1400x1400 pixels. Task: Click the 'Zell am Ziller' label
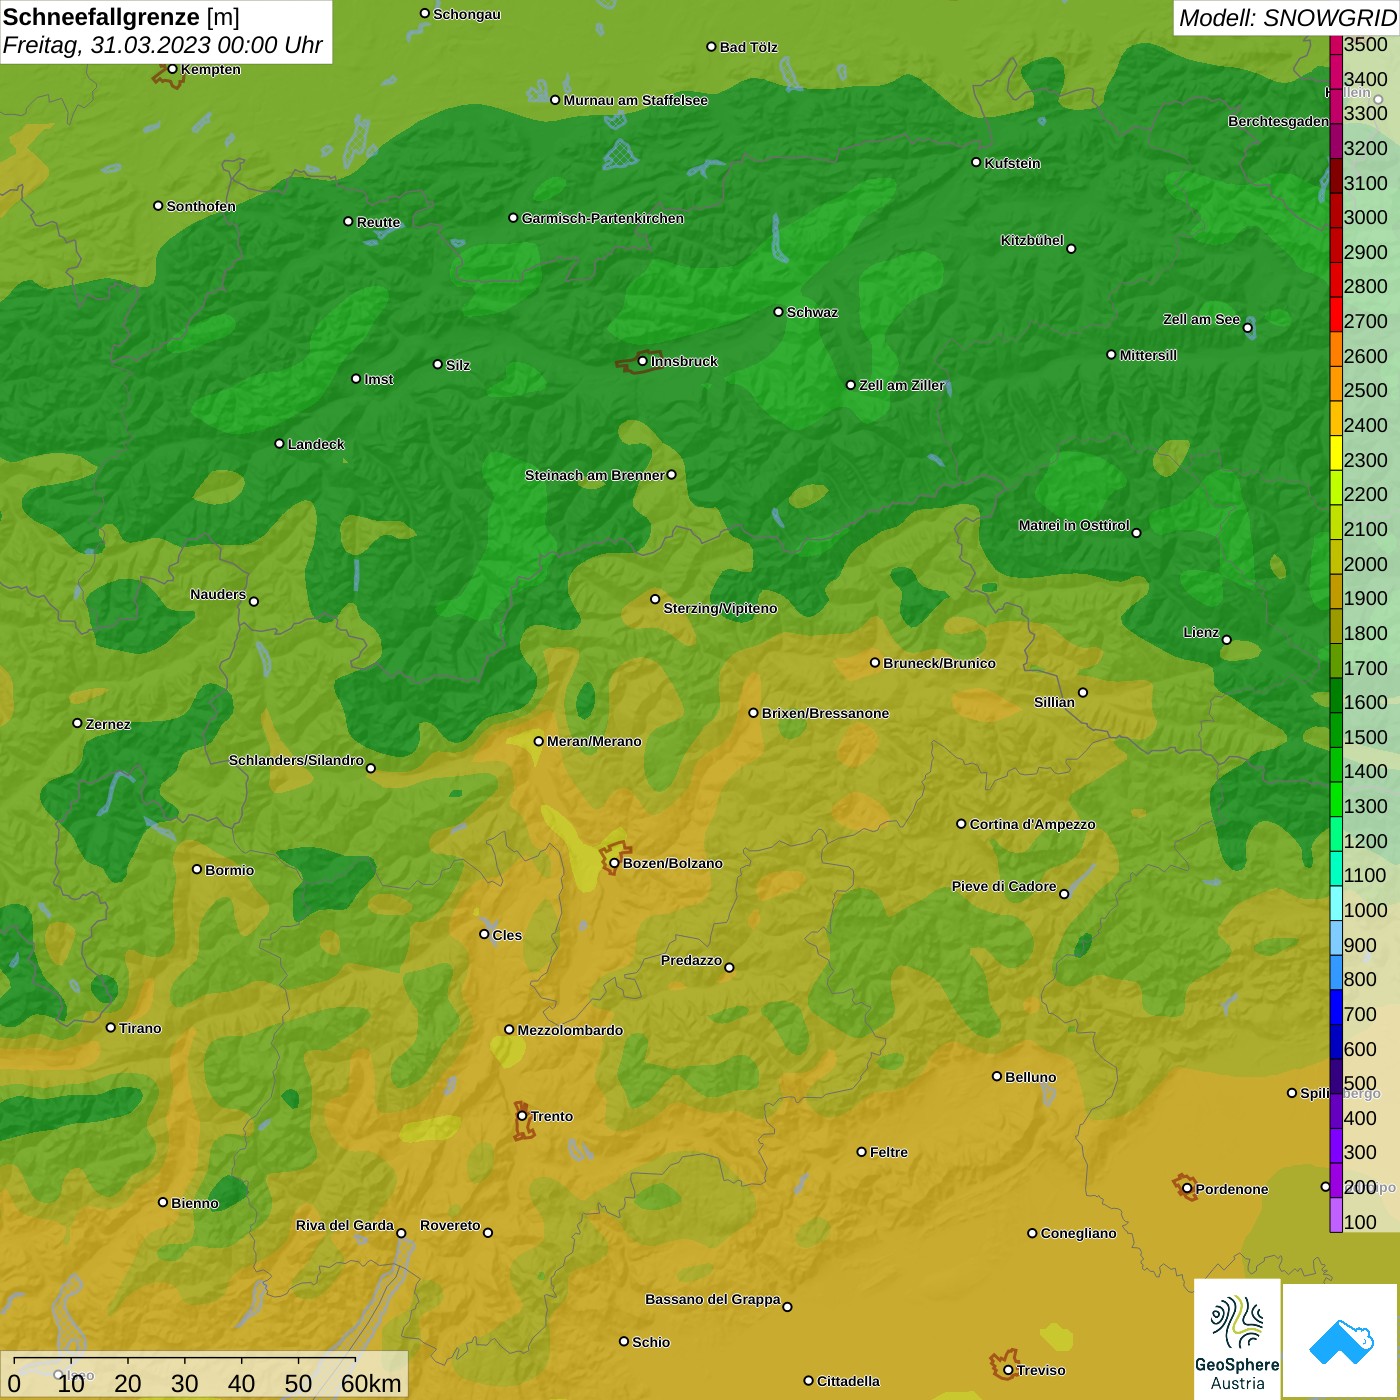click(x=902, y=385)
